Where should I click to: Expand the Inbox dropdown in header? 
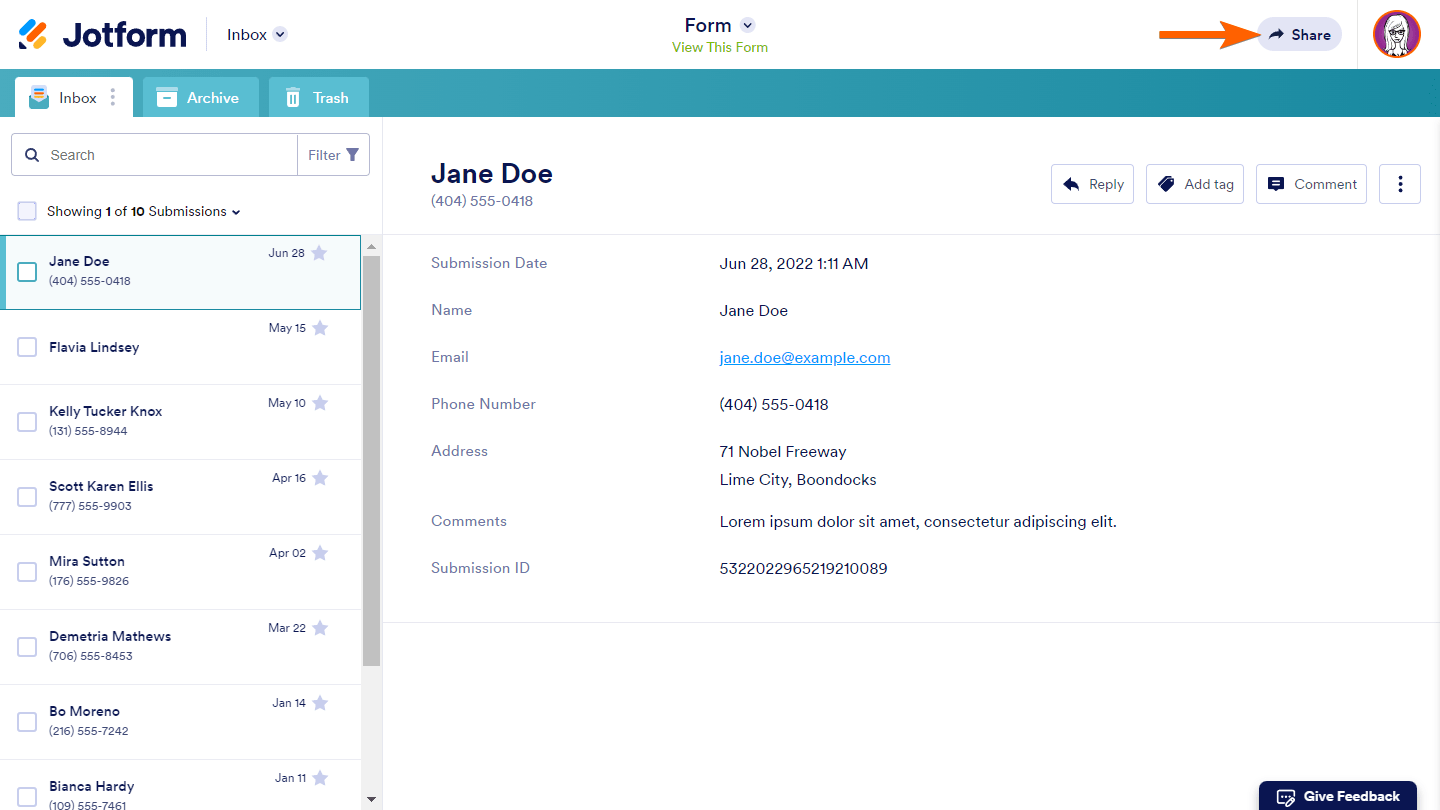[x=280, y=35]
